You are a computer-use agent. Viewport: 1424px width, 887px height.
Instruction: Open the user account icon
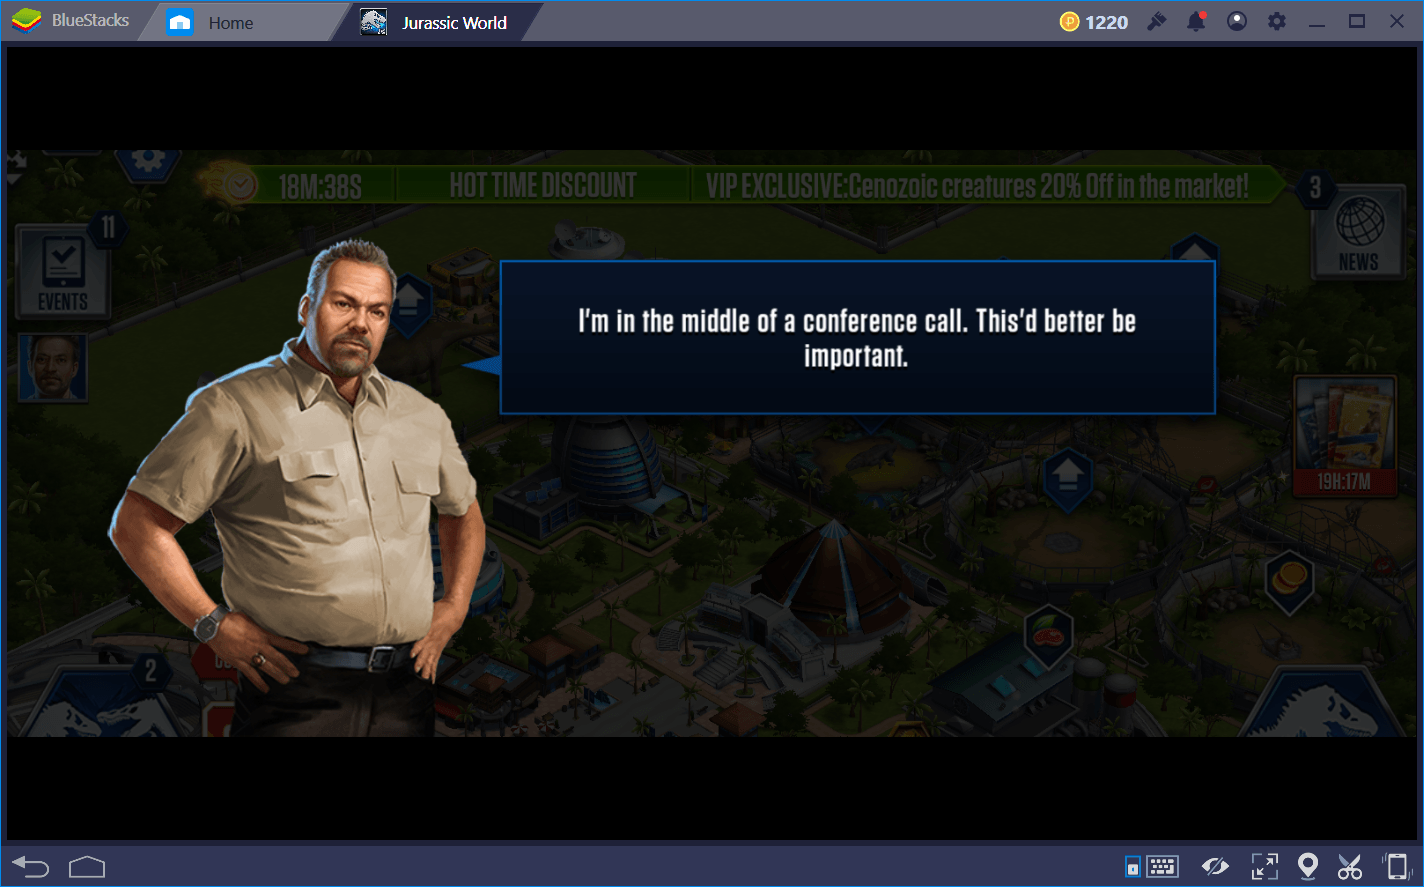[1237, 21]
